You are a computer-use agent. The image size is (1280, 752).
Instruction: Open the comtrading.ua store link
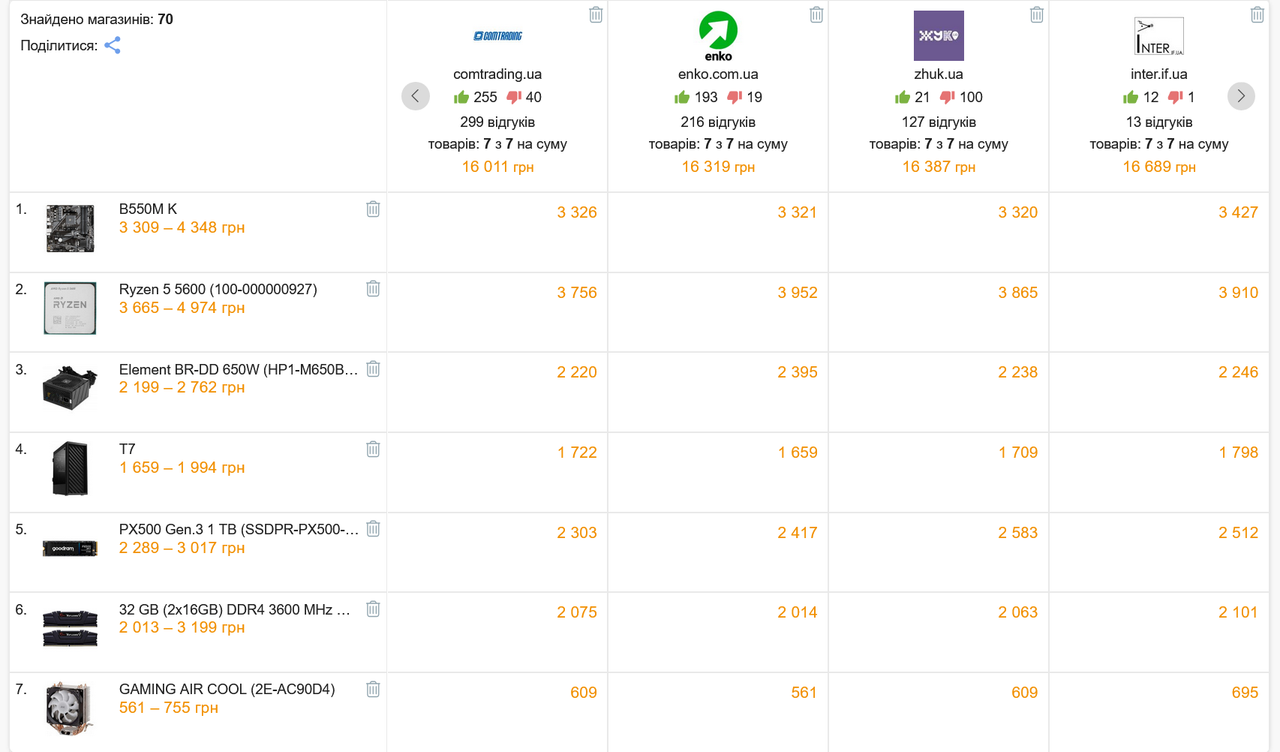pos(498,74)
